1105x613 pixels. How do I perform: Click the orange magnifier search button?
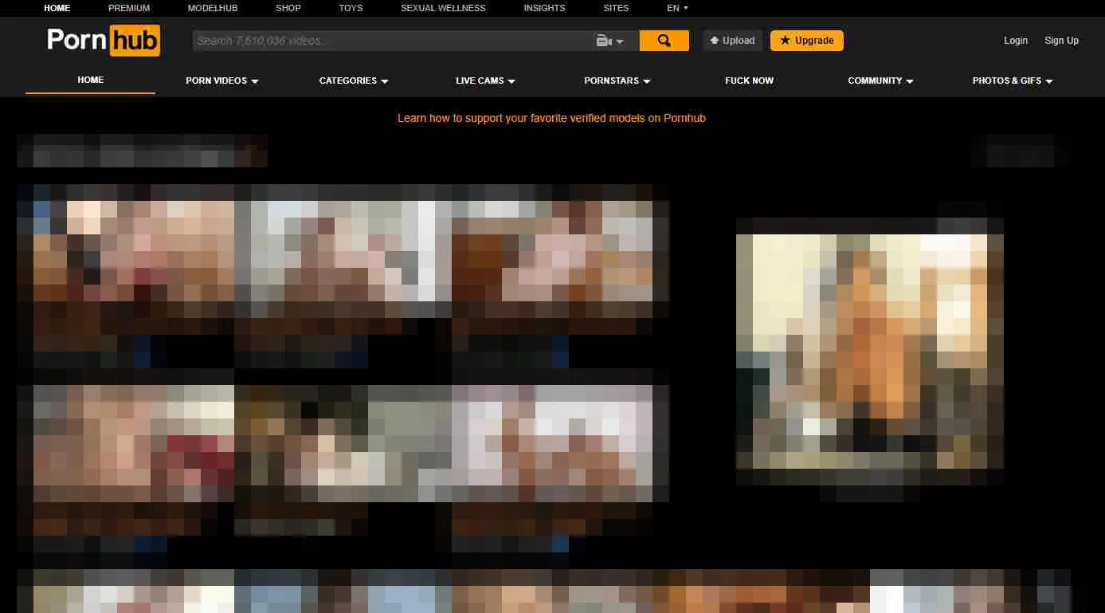(664, 41)
